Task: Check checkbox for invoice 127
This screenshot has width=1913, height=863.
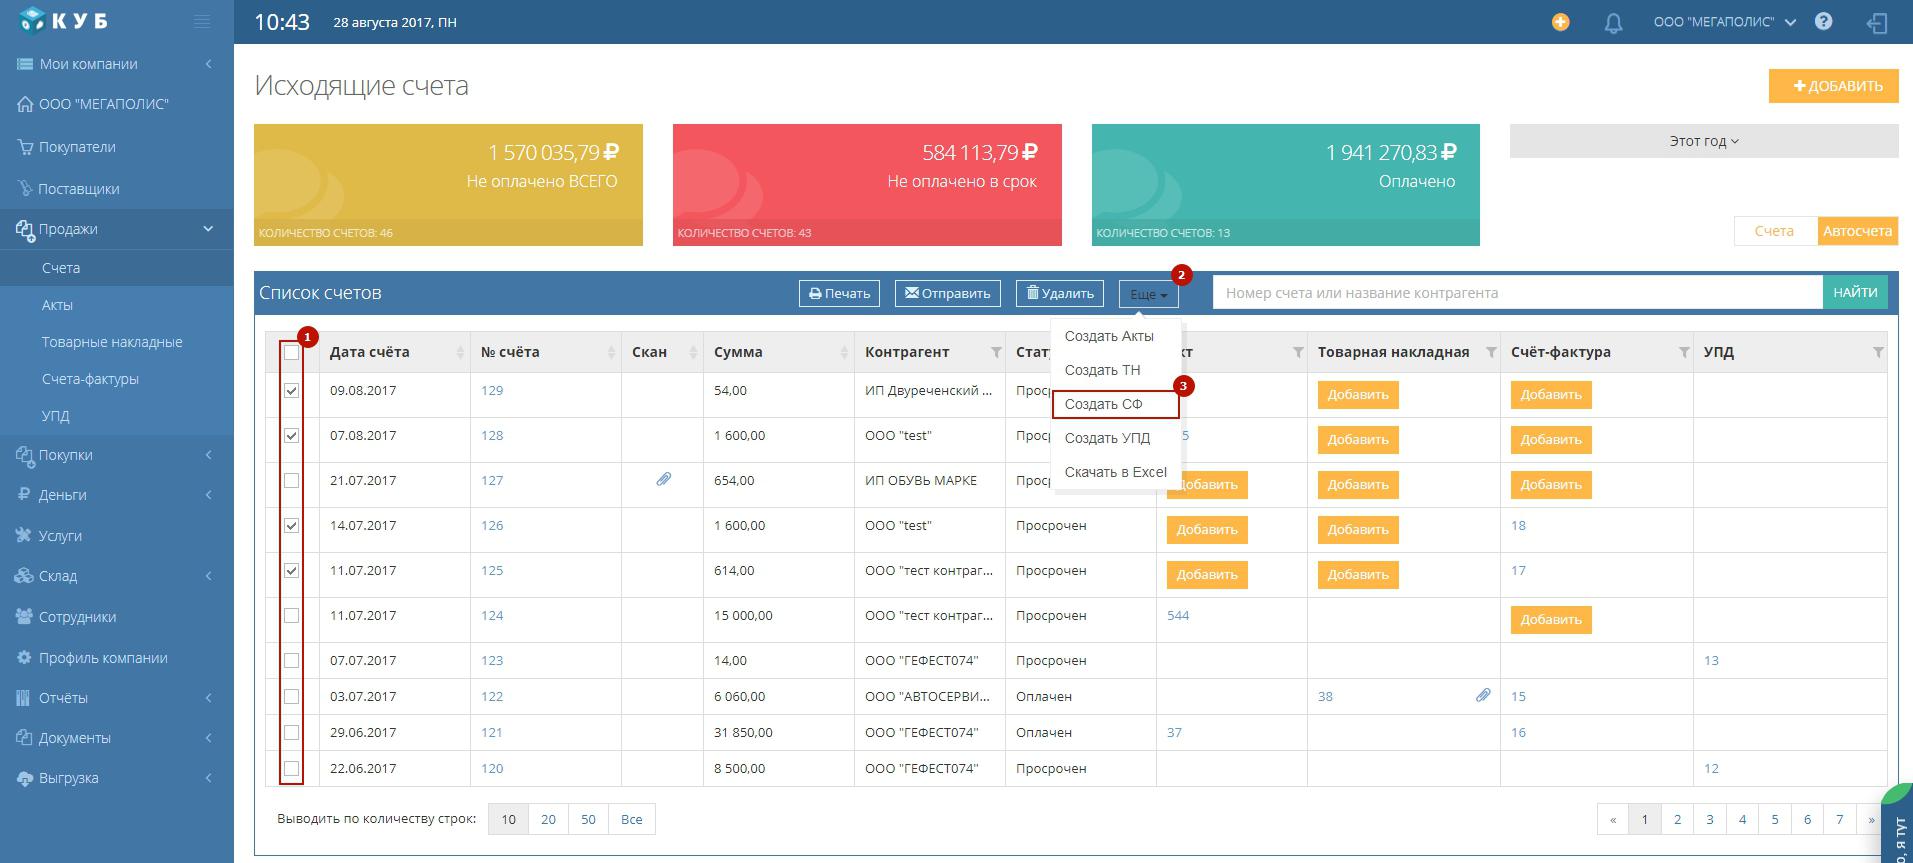Action: (291, 480)
